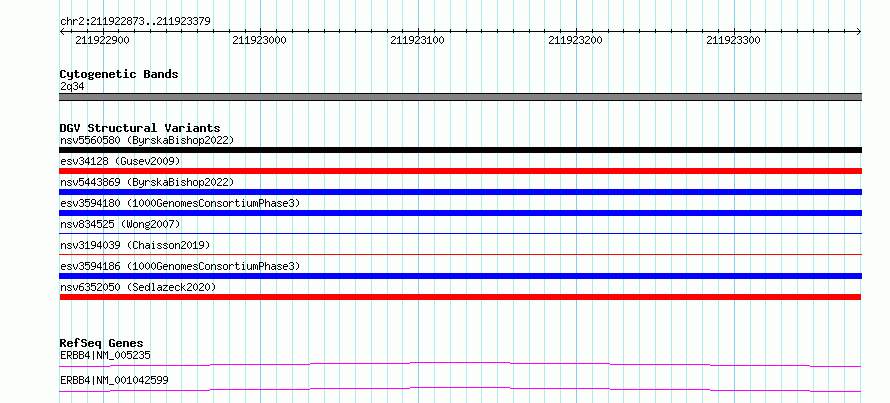Click ruler position 211923100

click(x=418, y=40)
